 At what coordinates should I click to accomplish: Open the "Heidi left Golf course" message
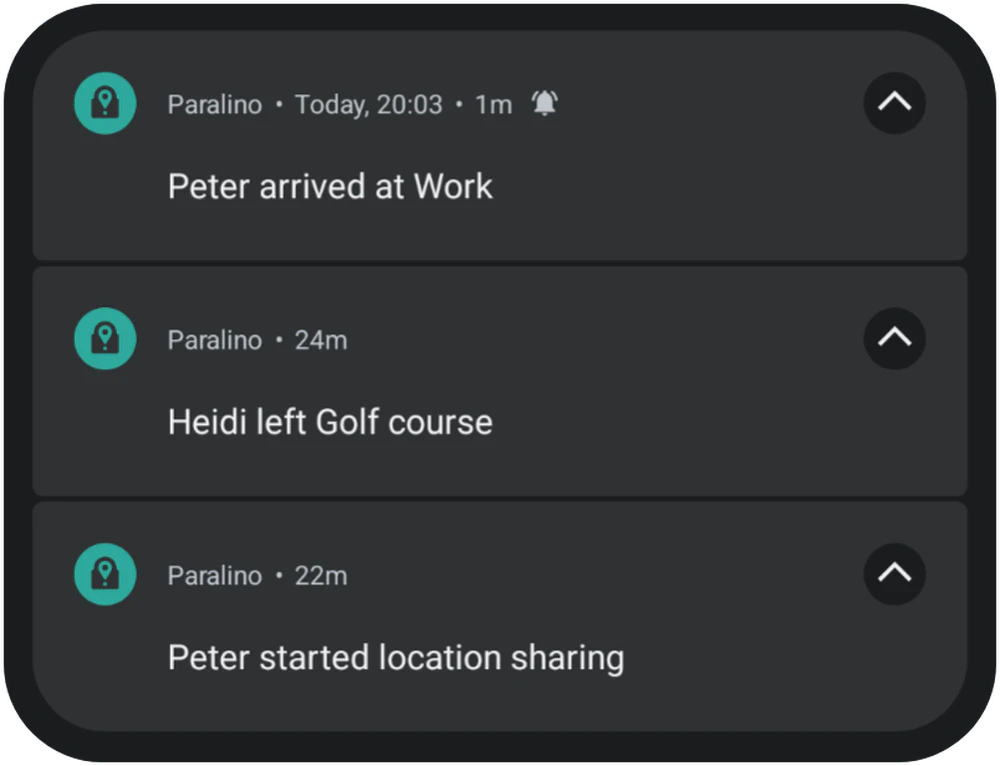[330, 422]
